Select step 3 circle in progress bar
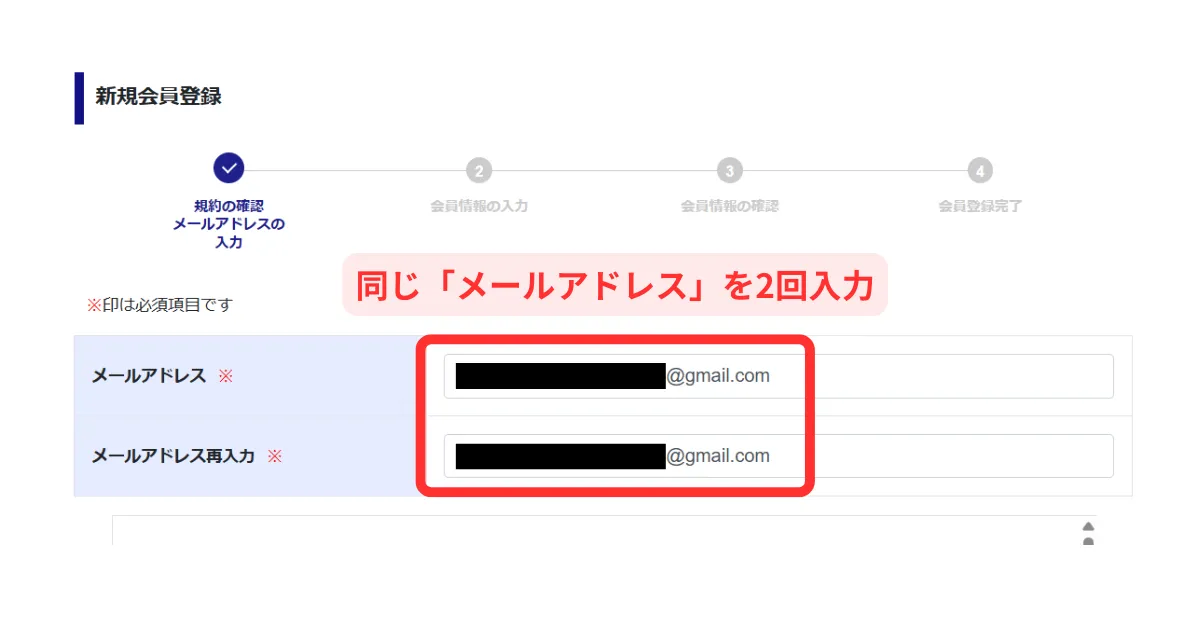Viewport: 1200px width, 630px height. click(x=730, y=171)
